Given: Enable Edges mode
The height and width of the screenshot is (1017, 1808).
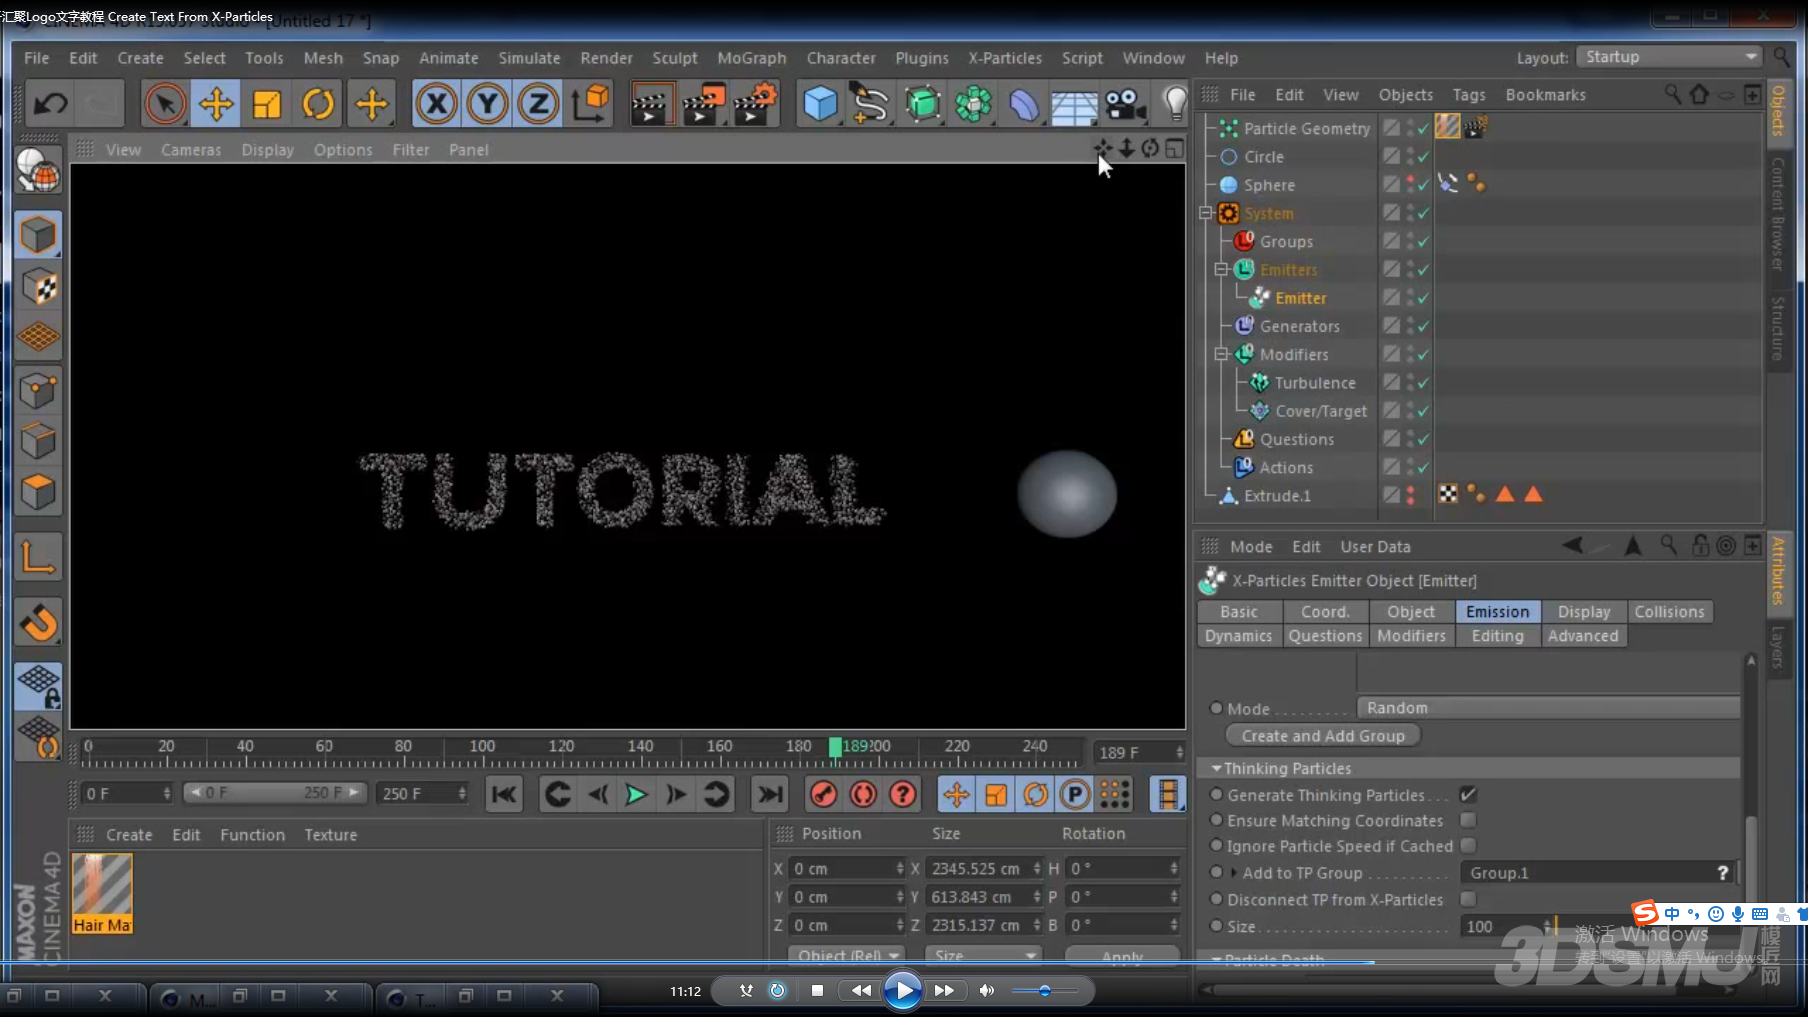Looking at the screenshot, I should (38, 441).
